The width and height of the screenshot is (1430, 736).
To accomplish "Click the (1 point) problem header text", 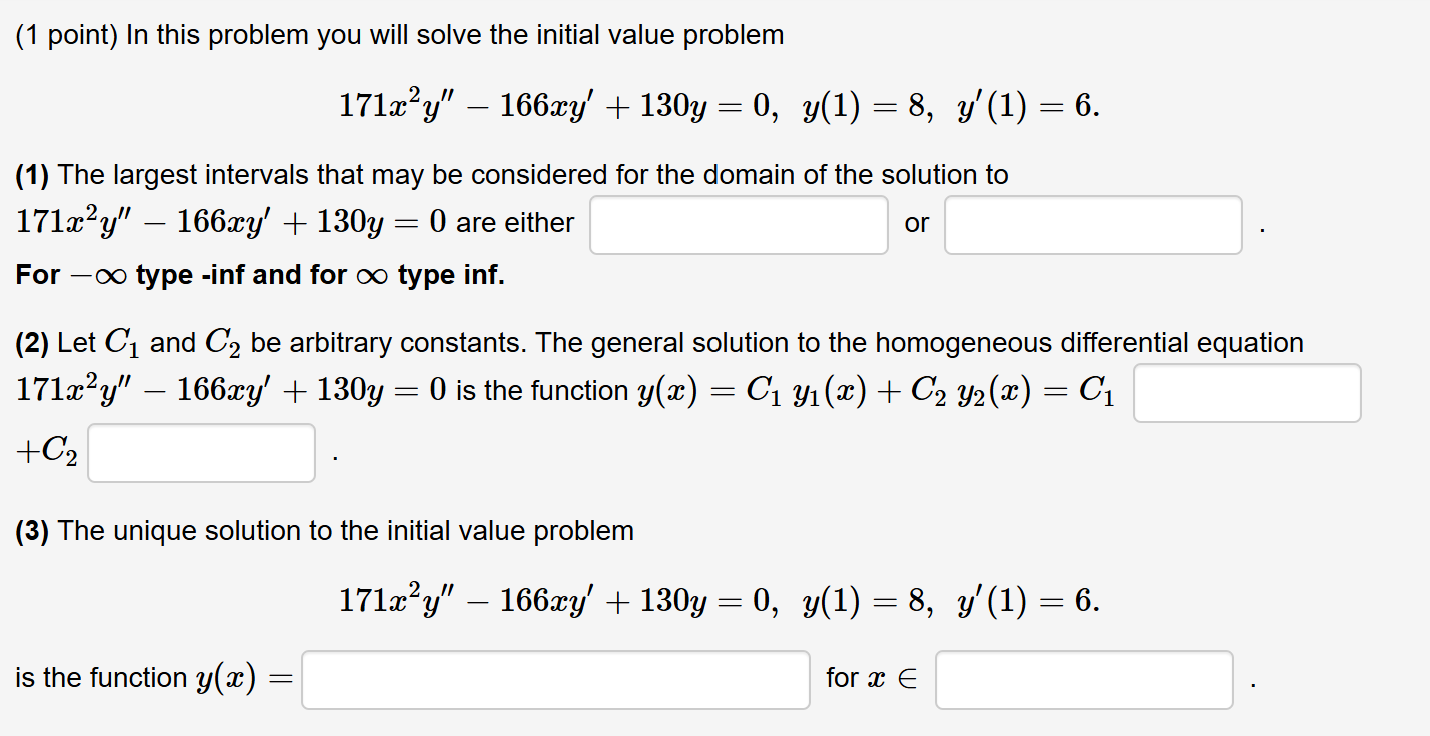I will (398, 34).
